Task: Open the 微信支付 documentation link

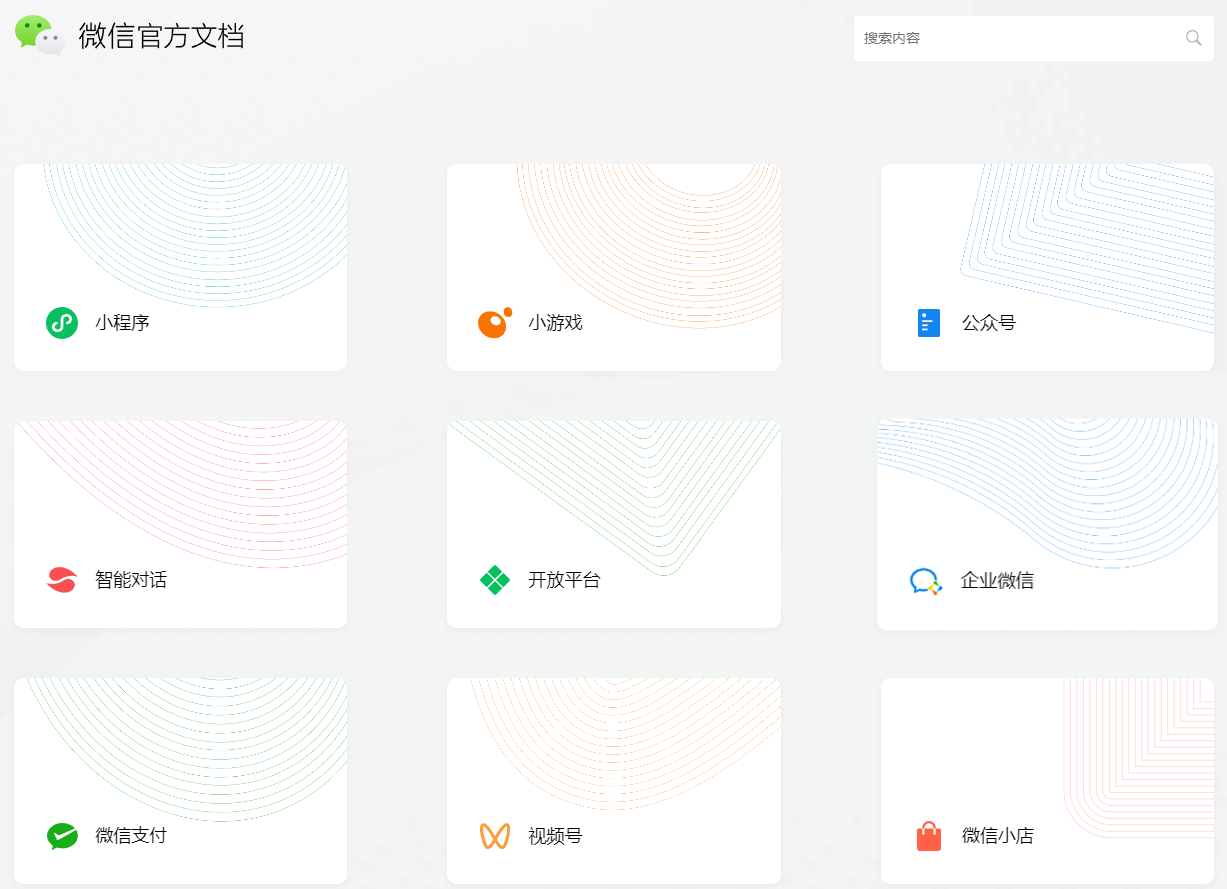Action: click(131, 836)
